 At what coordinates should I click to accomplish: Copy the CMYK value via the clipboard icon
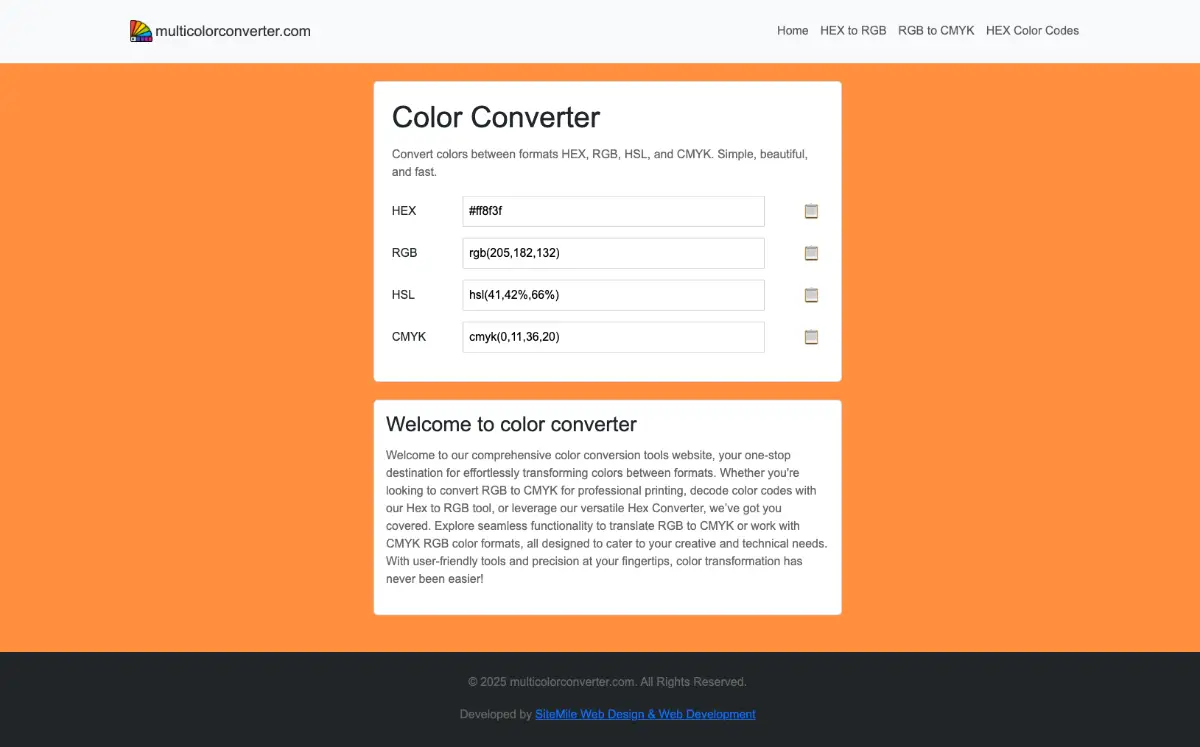tap(811, 337)
